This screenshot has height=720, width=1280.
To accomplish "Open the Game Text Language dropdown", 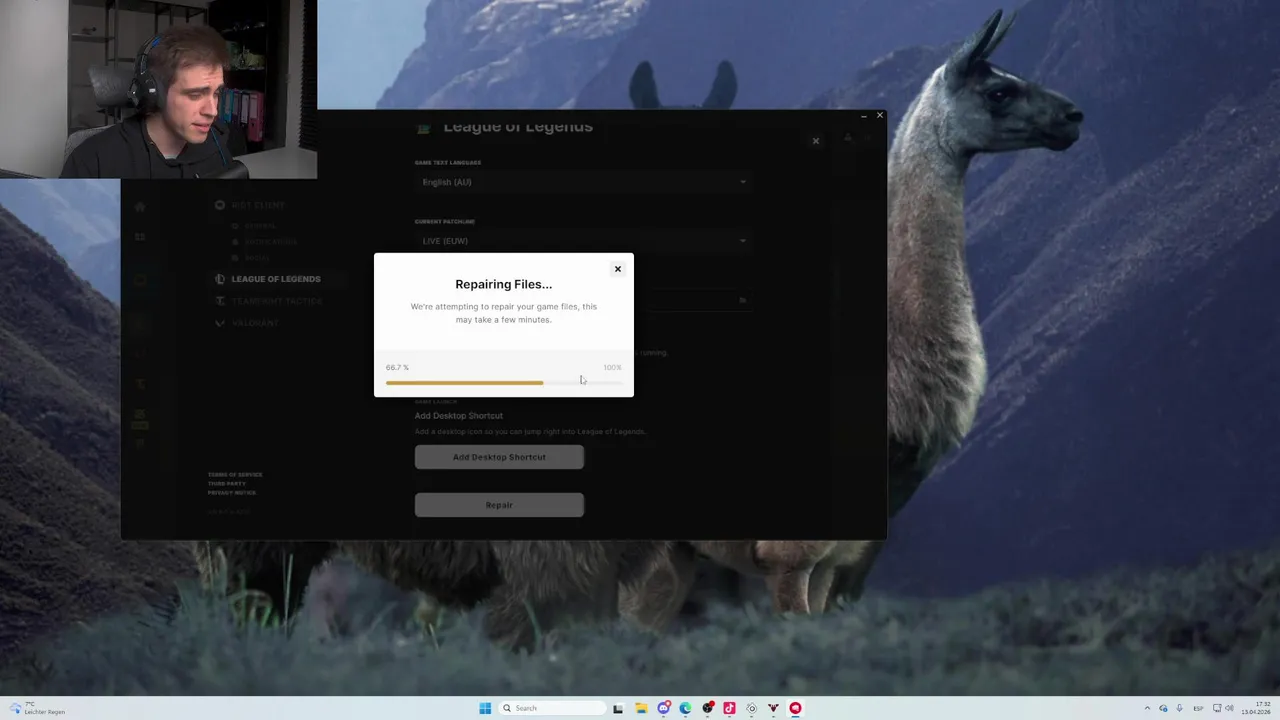I will [583, 182].
